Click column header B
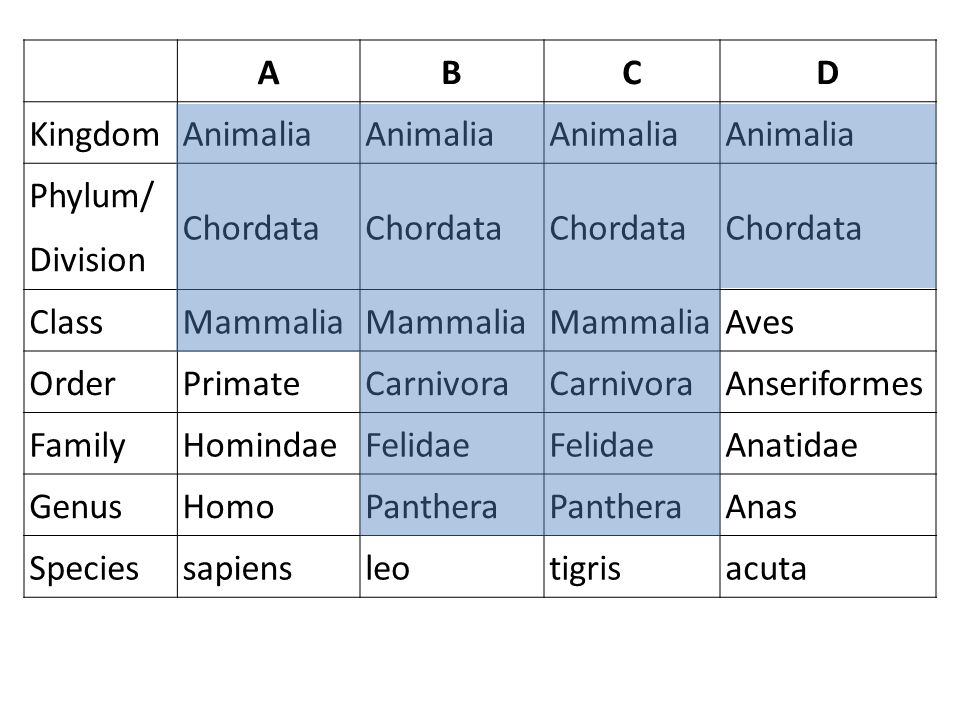Viewport: 960px width, 720px height. click(x=452, y=71)
